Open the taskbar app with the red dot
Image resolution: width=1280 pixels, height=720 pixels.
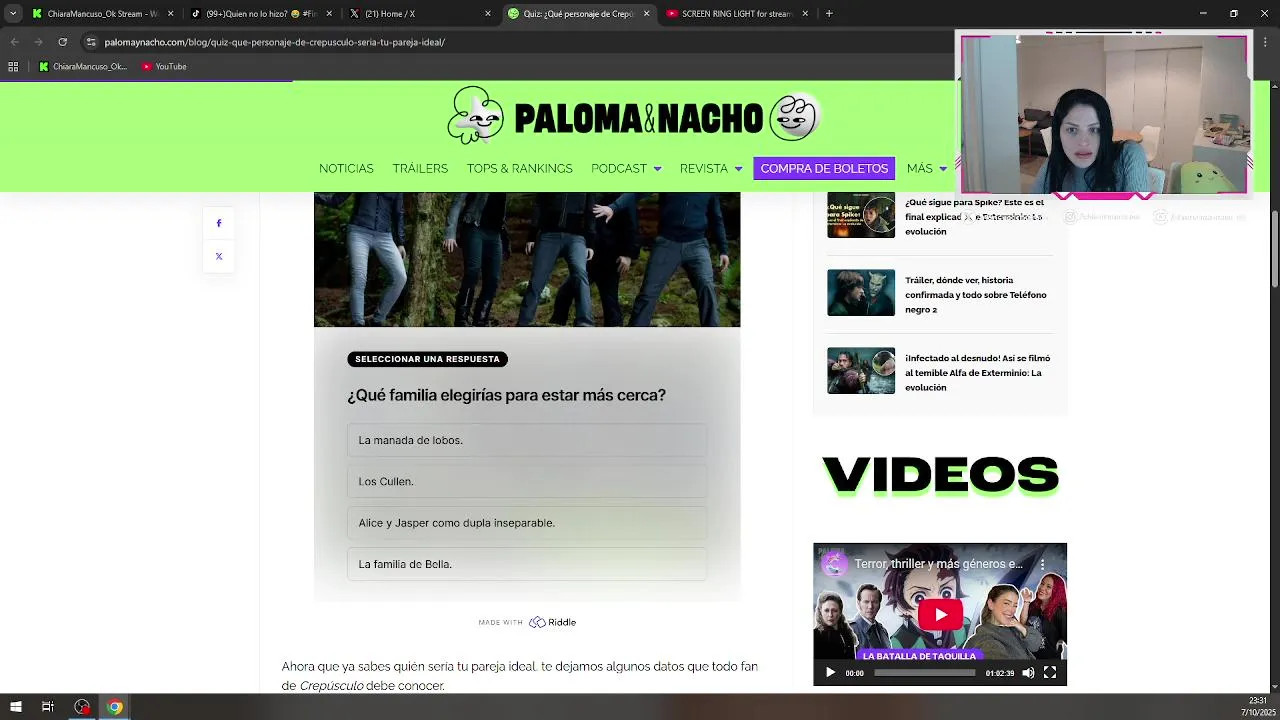[82, 707]
